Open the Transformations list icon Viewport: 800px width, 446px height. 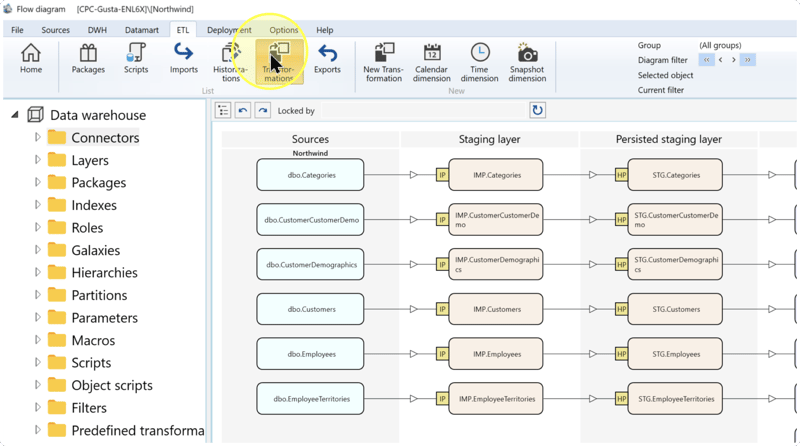279,62
